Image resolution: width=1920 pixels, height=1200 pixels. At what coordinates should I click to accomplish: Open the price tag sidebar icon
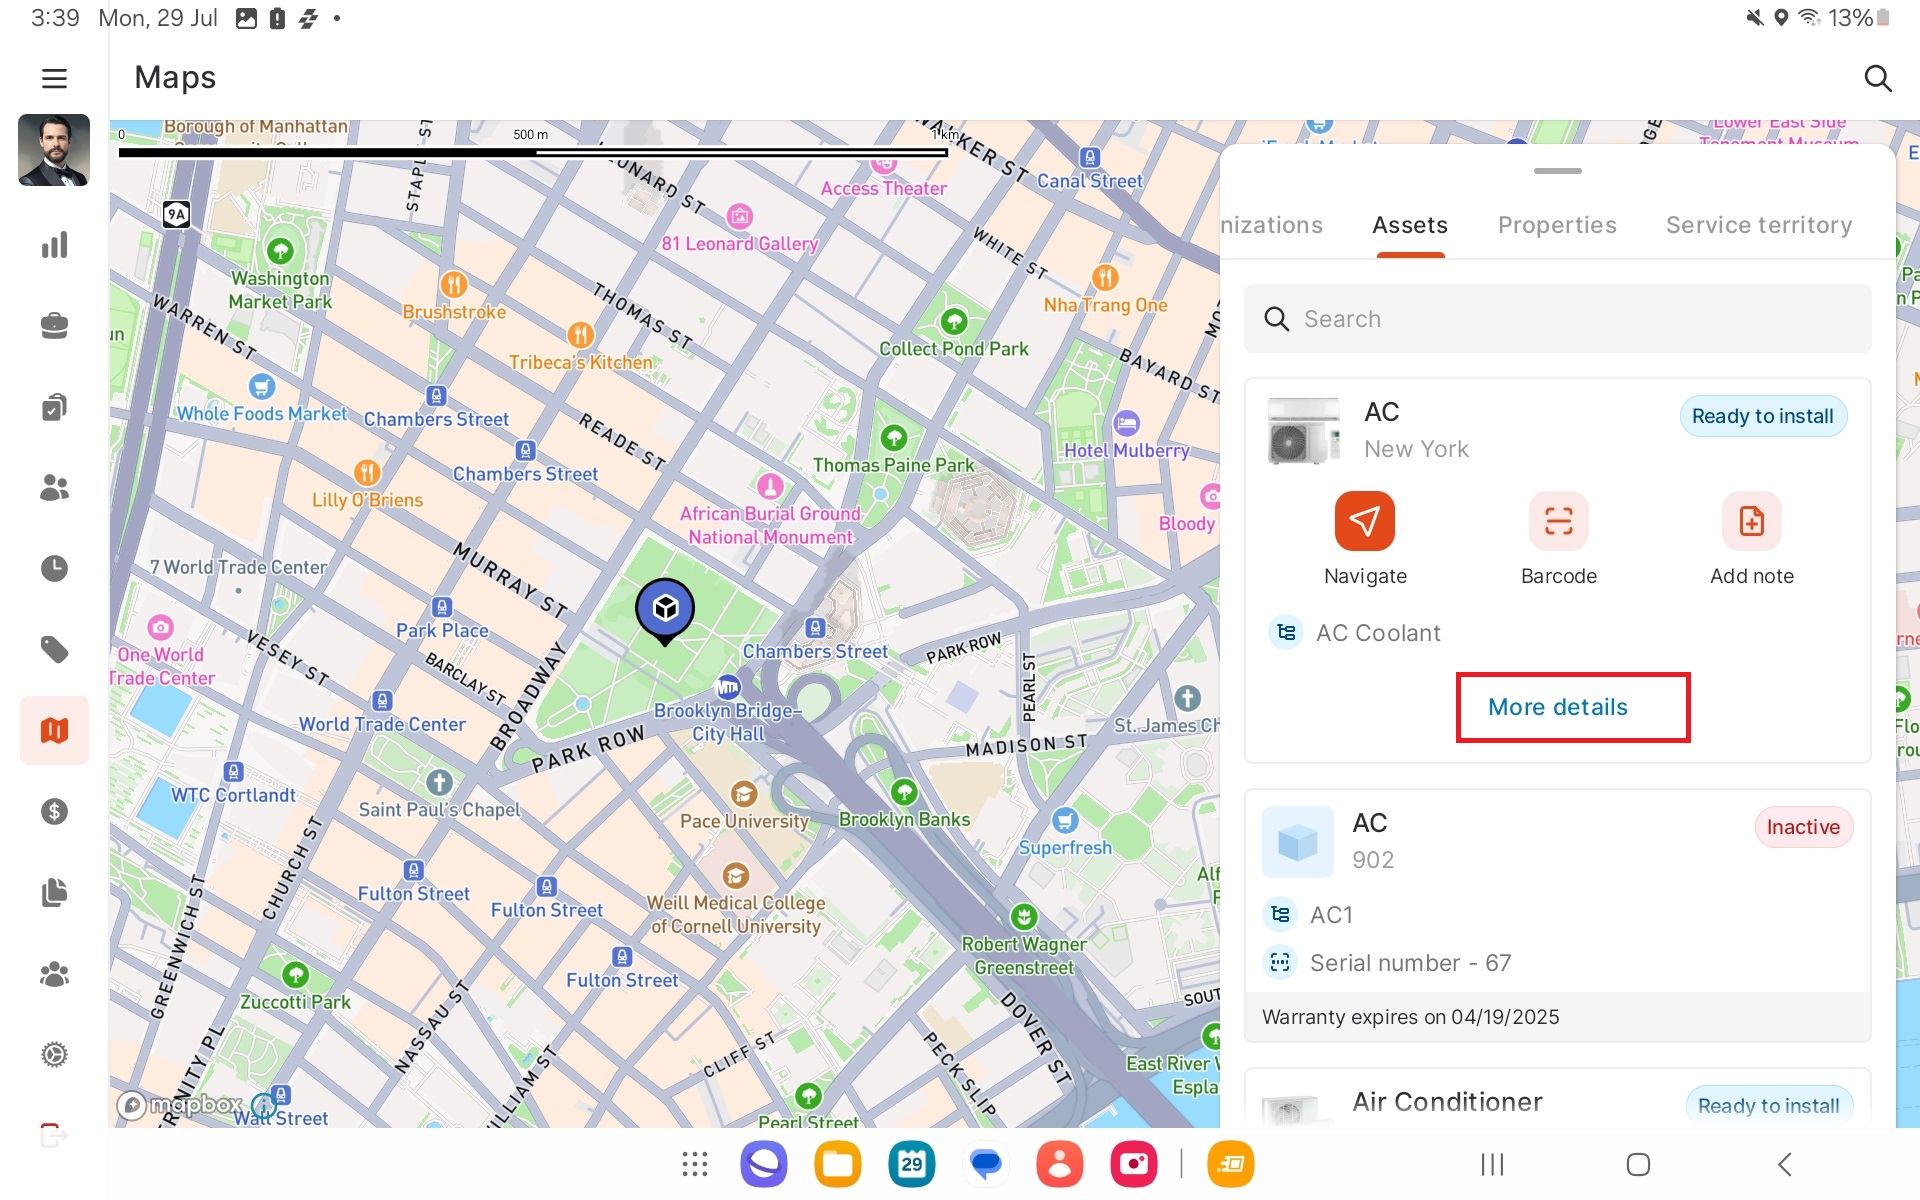point(54,650)
